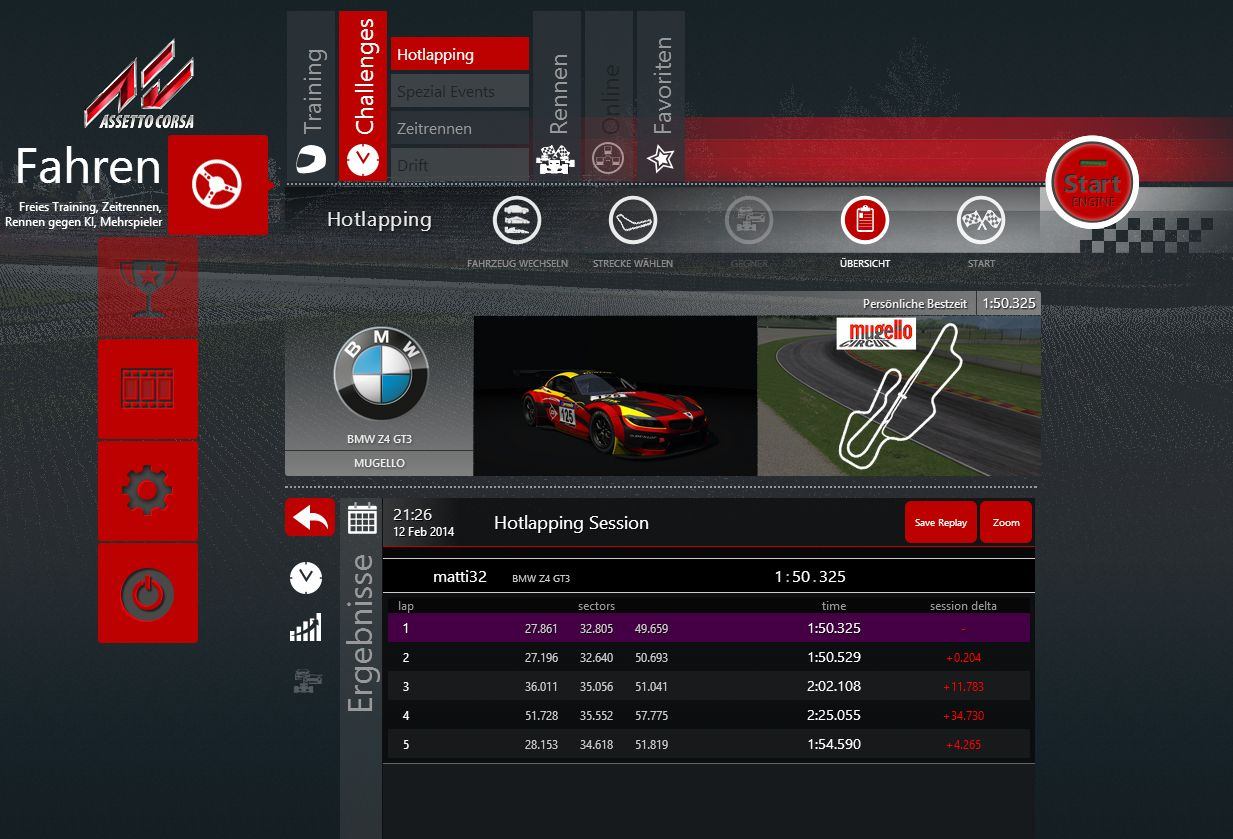Open the Online tab
Viewport: 1233px width, 839px height.
(x=609, y=96)
